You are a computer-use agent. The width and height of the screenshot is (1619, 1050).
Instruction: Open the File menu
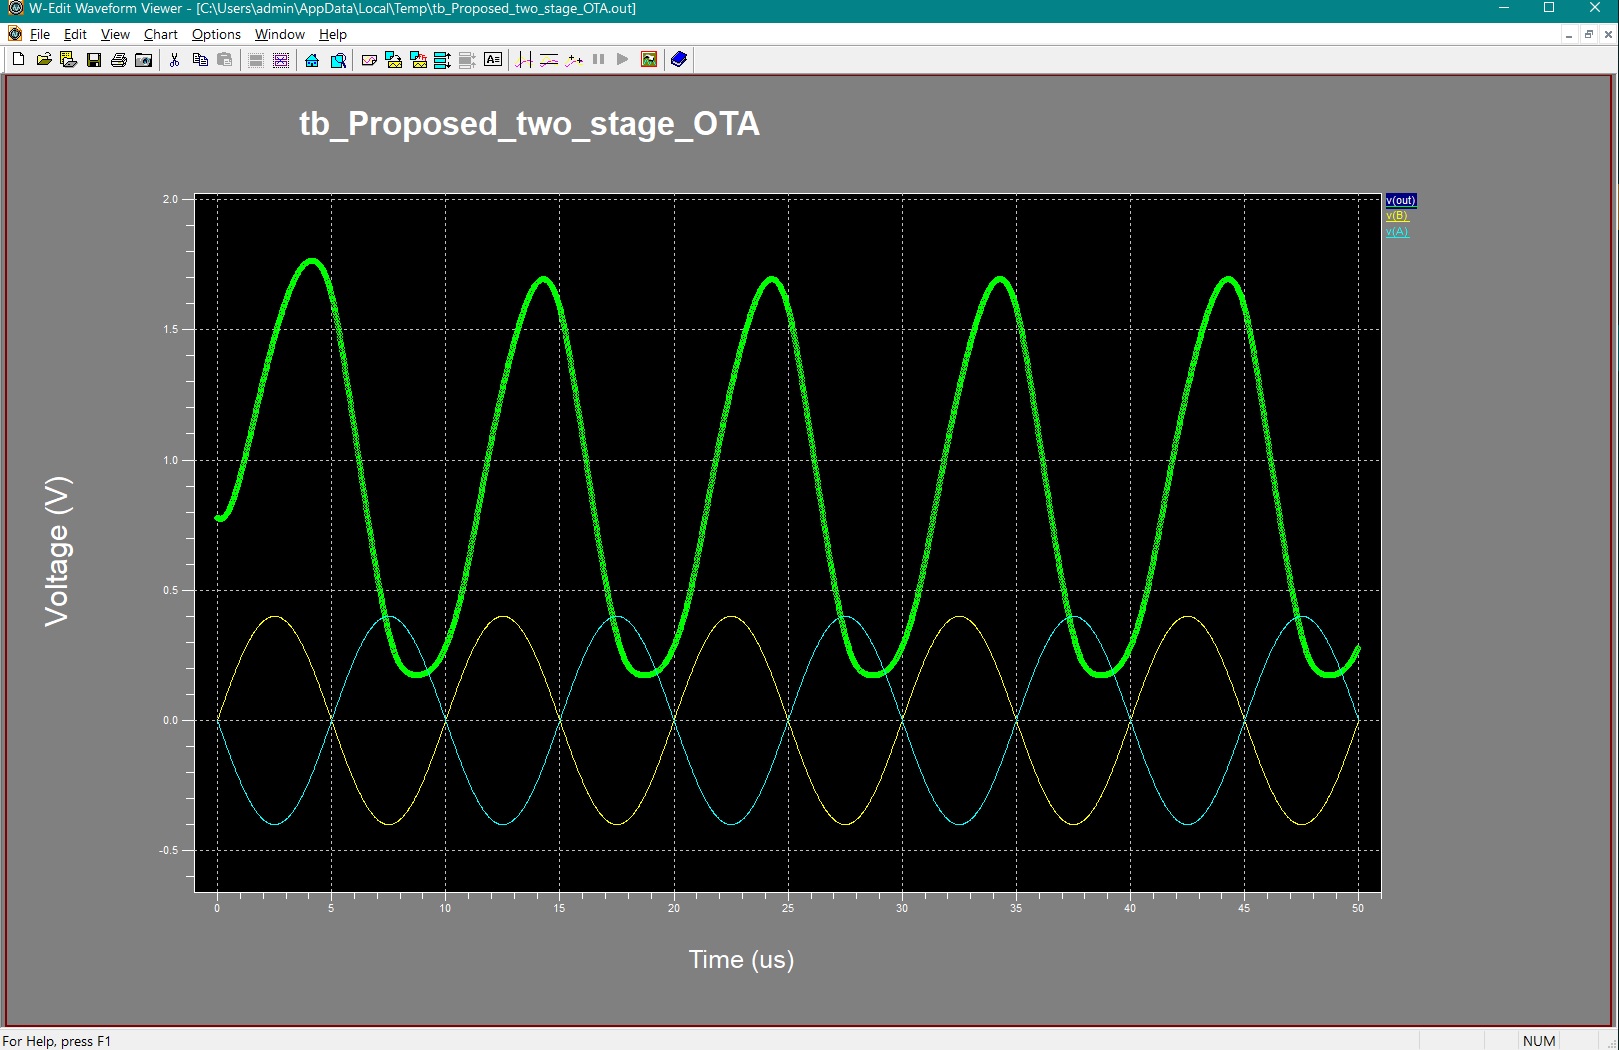40,34
